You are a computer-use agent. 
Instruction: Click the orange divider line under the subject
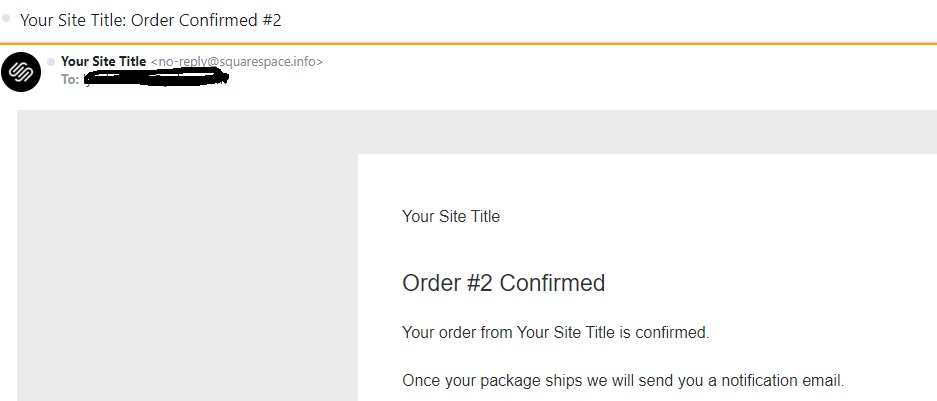click(x=468, y=44)
